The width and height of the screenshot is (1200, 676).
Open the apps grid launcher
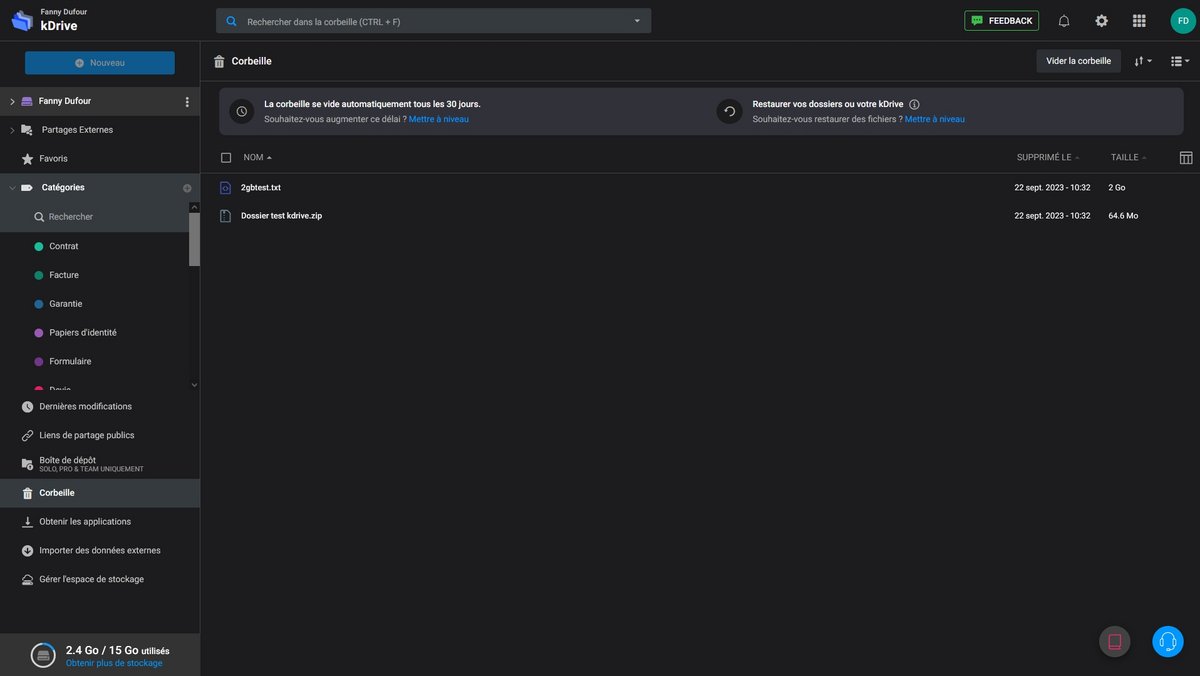pos(1139,21)
